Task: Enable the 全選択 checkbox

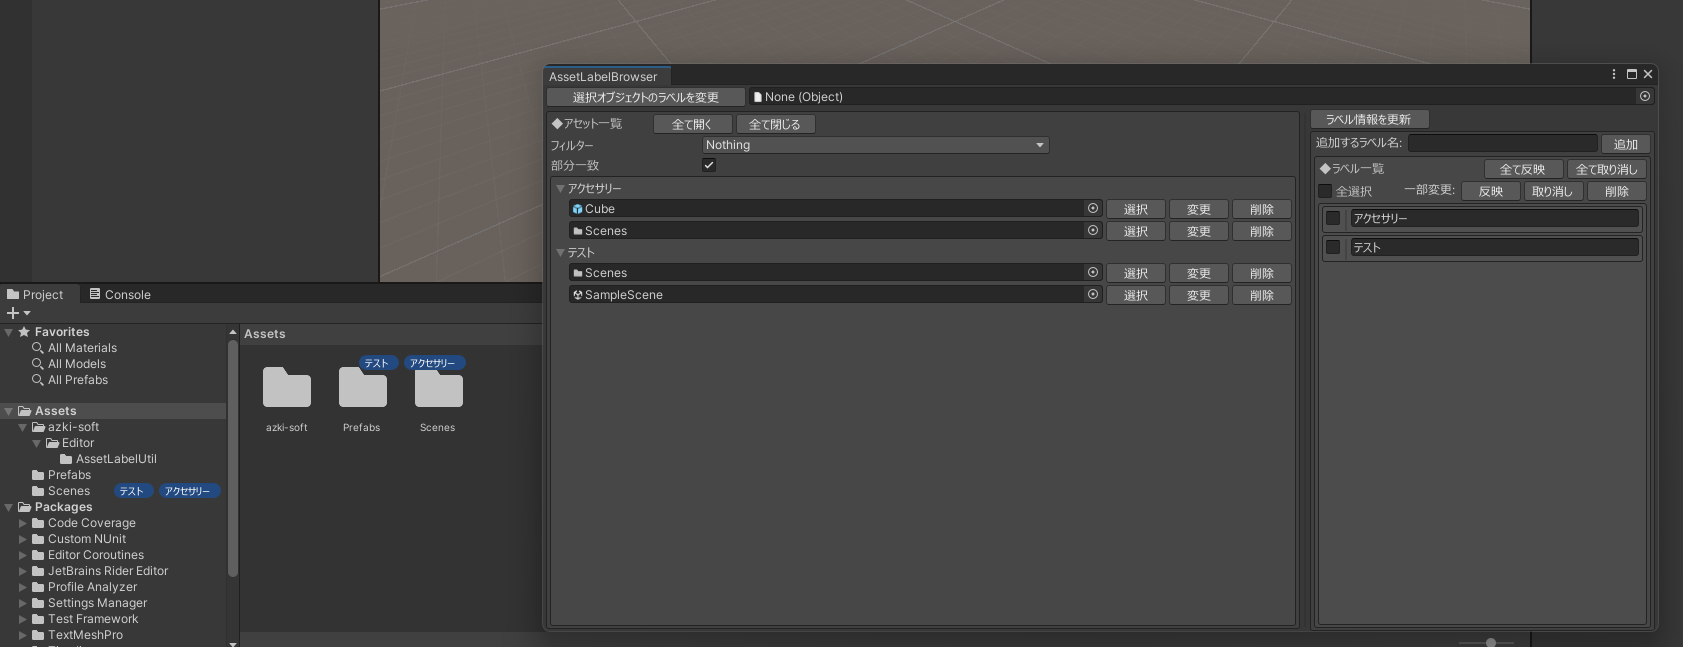Action: tap(1325, 191)
